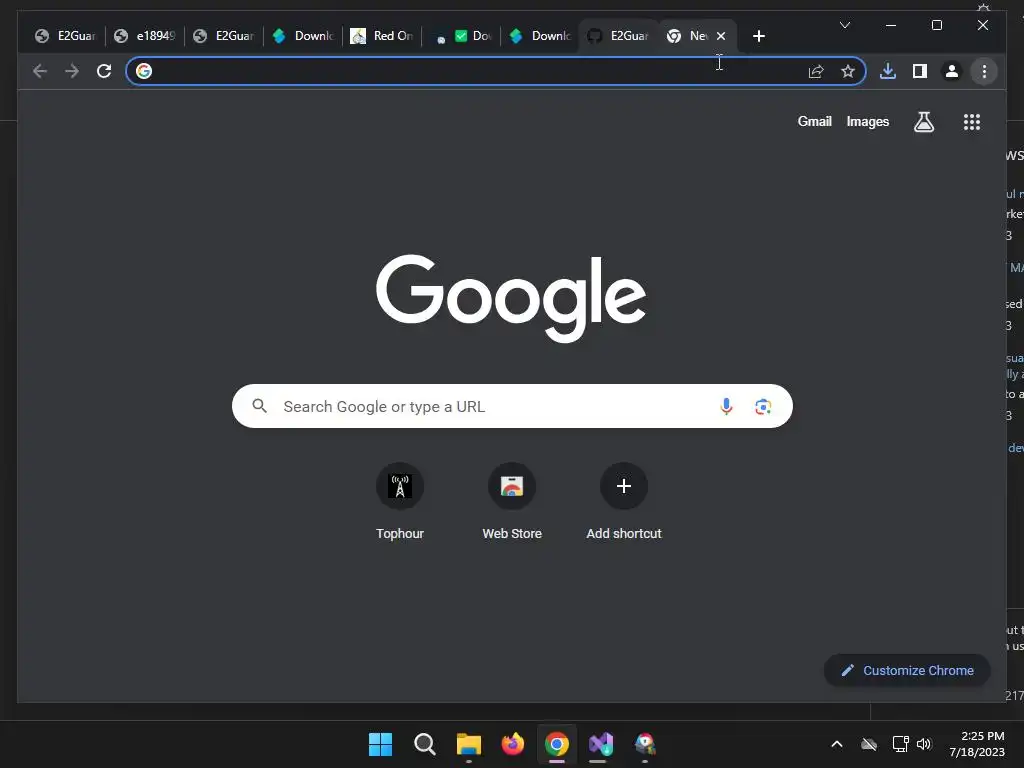
Task: Open the Chrome three-dot menu
Action: click(x=984, y=71)
